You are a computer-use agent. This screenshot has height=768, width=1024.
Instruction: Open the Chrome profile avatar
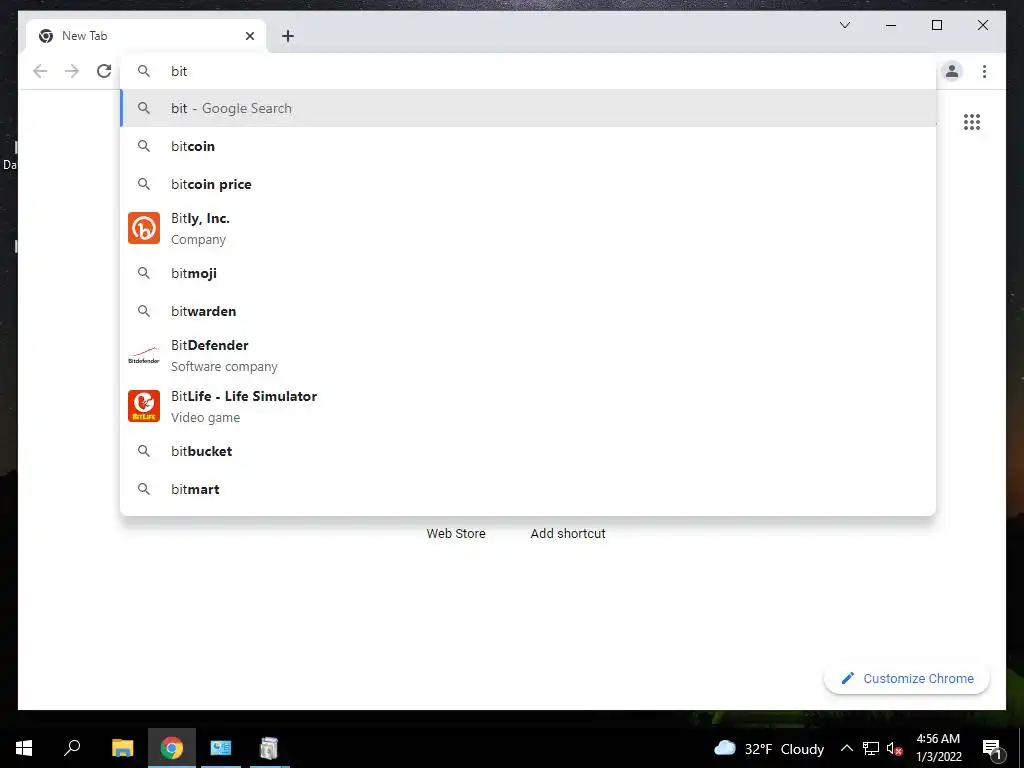952,71
